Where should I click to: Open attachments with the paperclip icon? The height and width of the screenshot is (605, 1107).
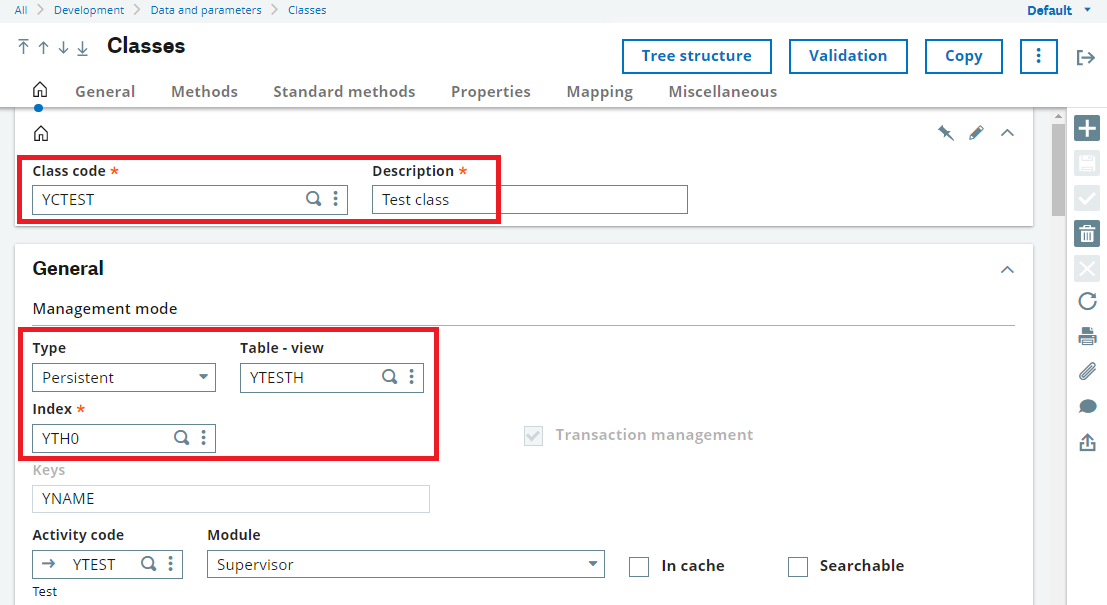coord(1086,371)
